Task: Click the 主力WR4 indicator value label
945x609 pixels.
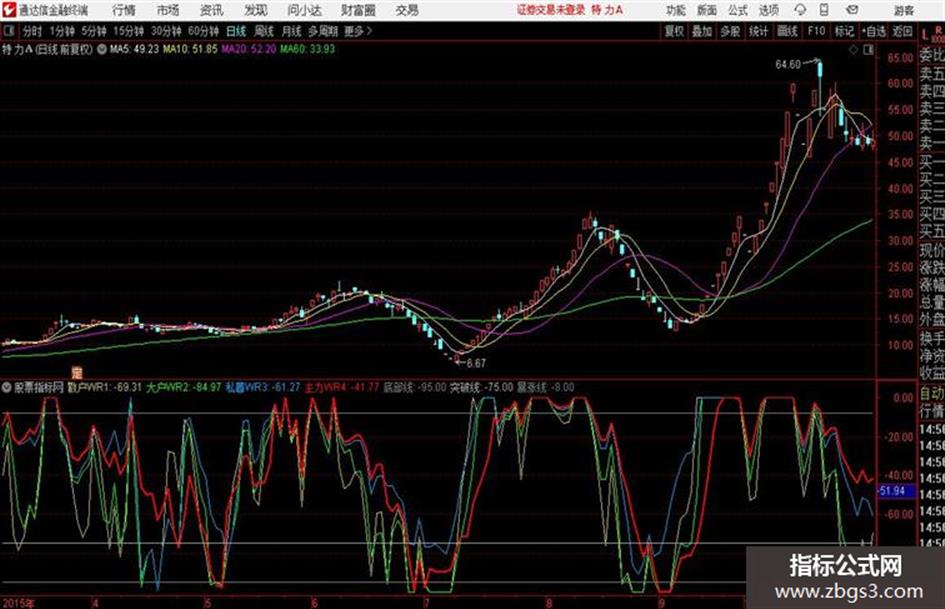Action: coord(342,387)
